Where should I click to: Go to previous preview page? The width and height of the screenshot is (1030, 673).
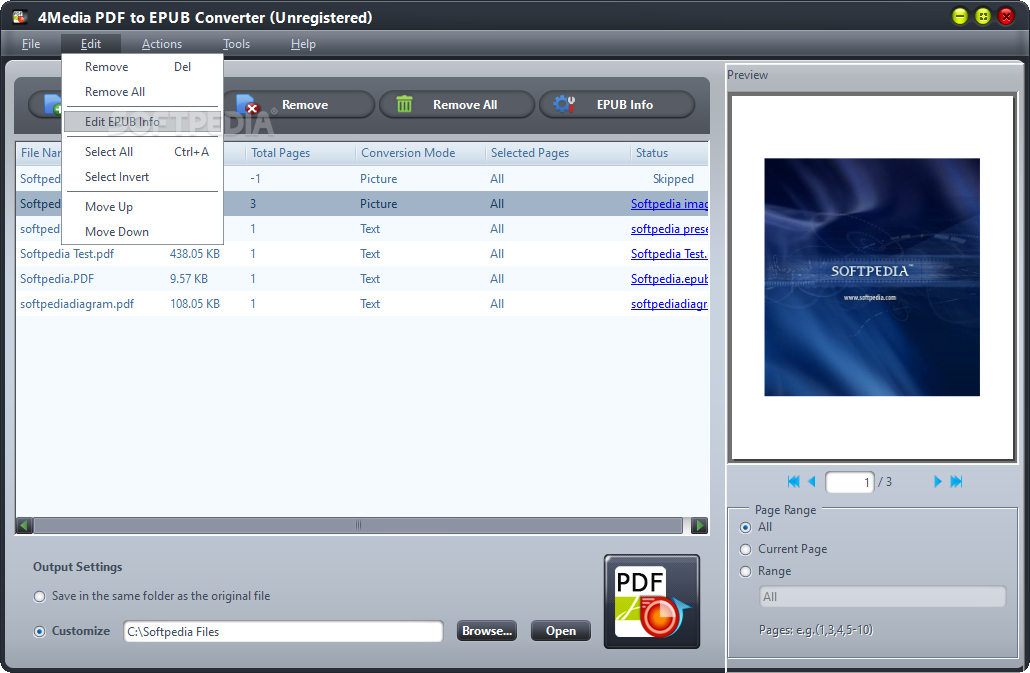coord(811,481)
